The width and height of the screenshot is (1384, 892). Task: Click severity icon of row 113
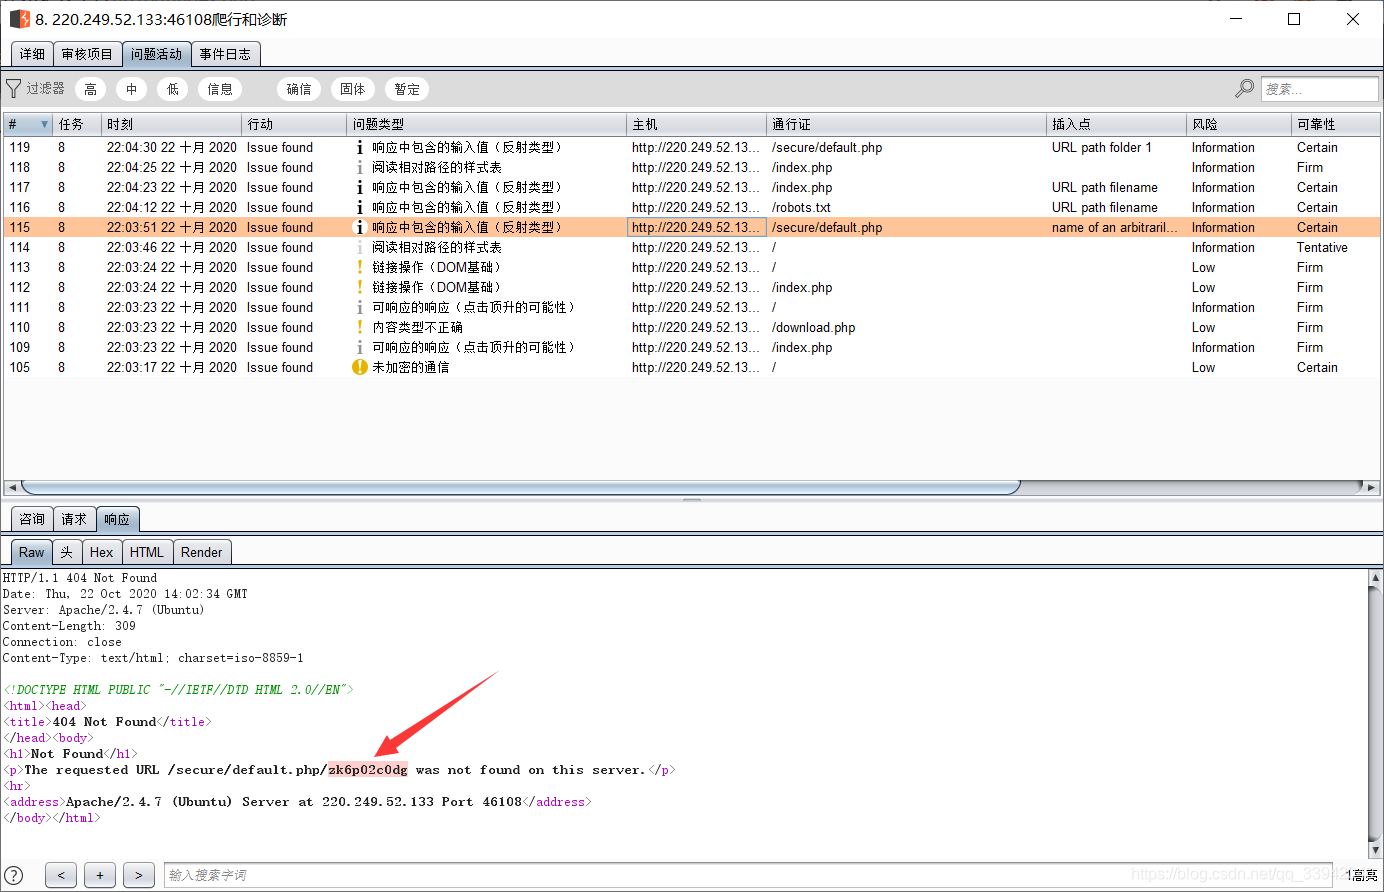click(360, 267)
